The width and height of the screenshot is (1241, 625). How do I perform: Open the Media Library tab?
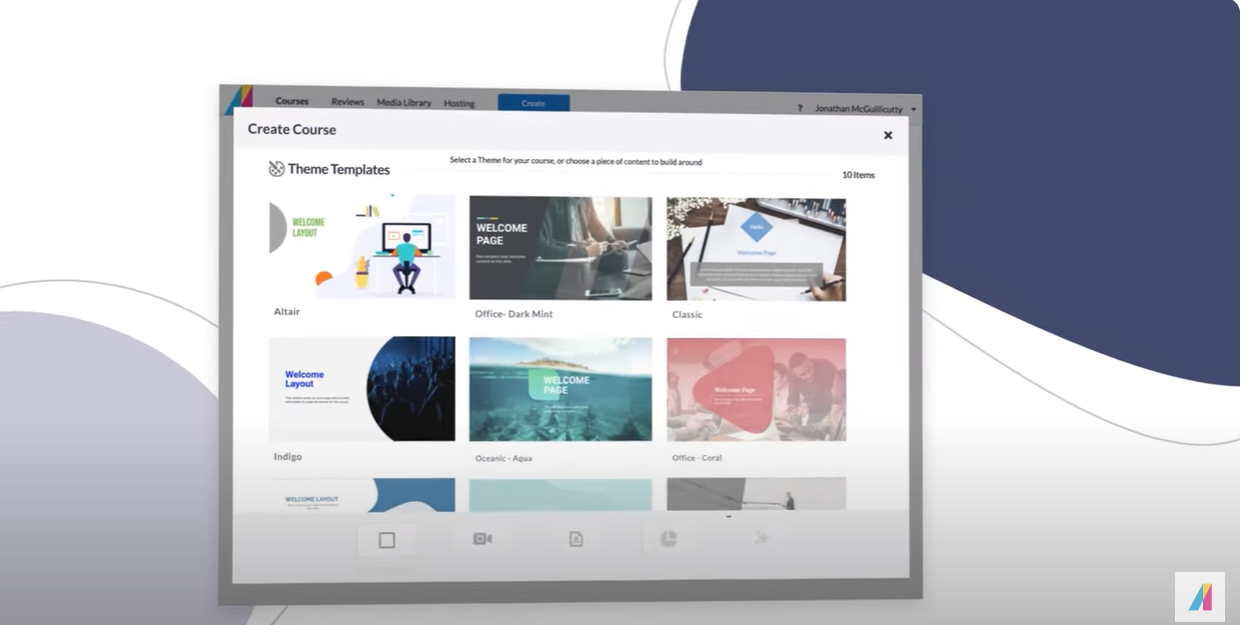(404, 103)
